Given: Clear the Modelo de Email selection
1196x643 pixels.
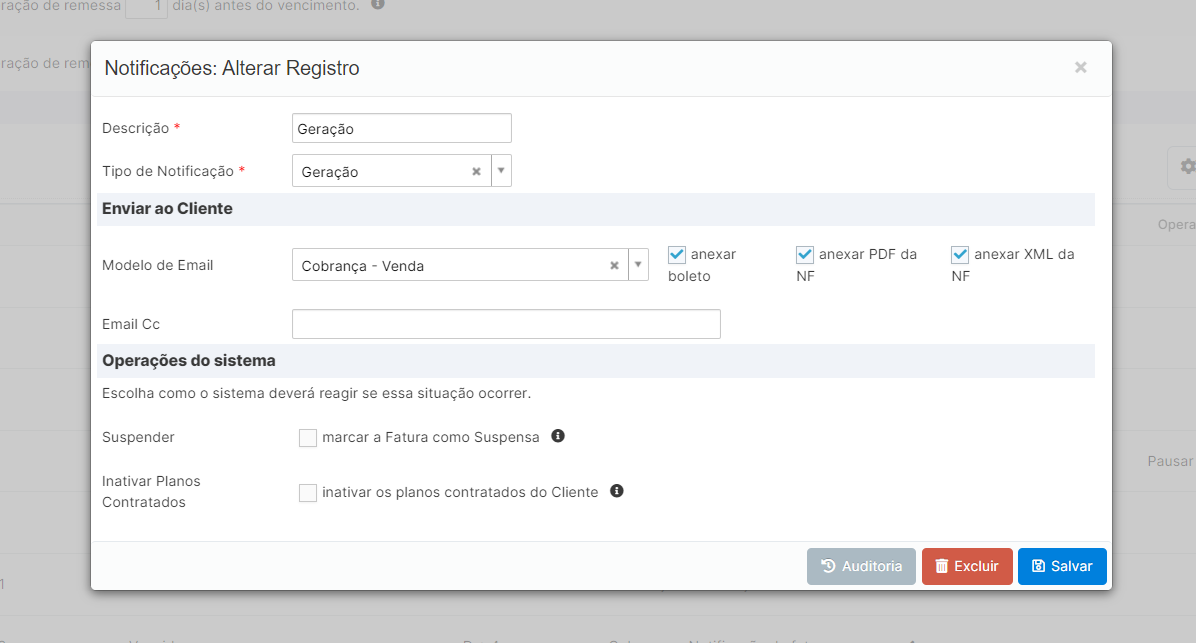Looking at the screenshot, I should pos(615,266).
